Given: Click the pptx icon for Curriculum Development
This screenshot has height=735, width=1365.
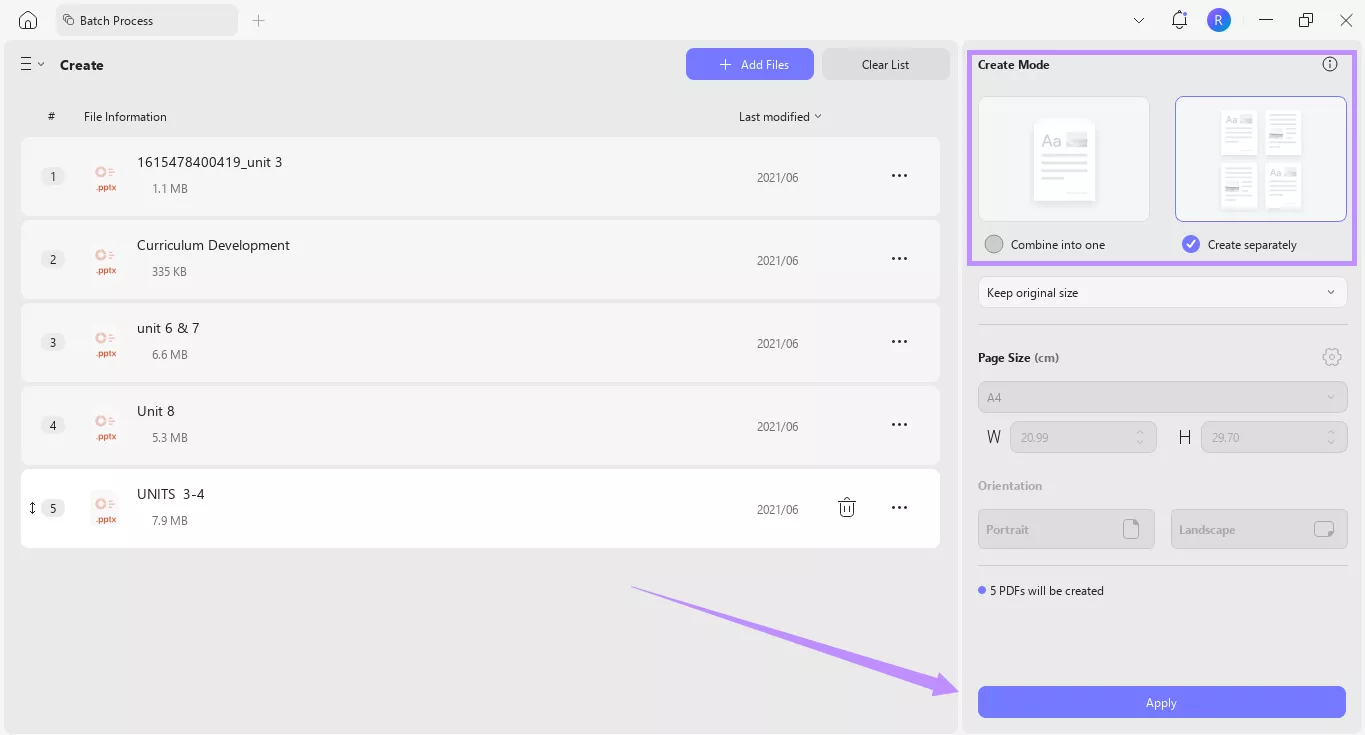Looking at the screenshot, I should click(x=104, y=258).
